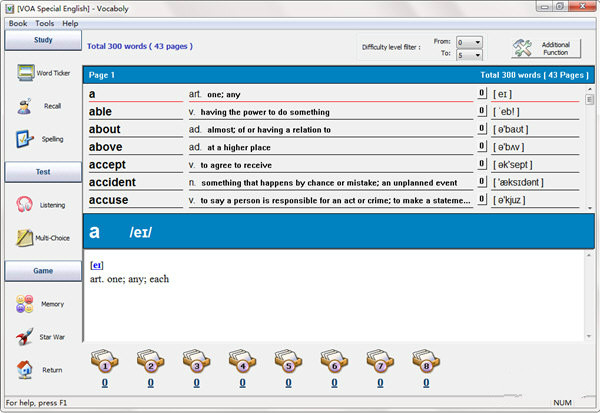This screenshot has width=600, height=413.
Task: Click the count link under box 1
Action: (105, 383)
